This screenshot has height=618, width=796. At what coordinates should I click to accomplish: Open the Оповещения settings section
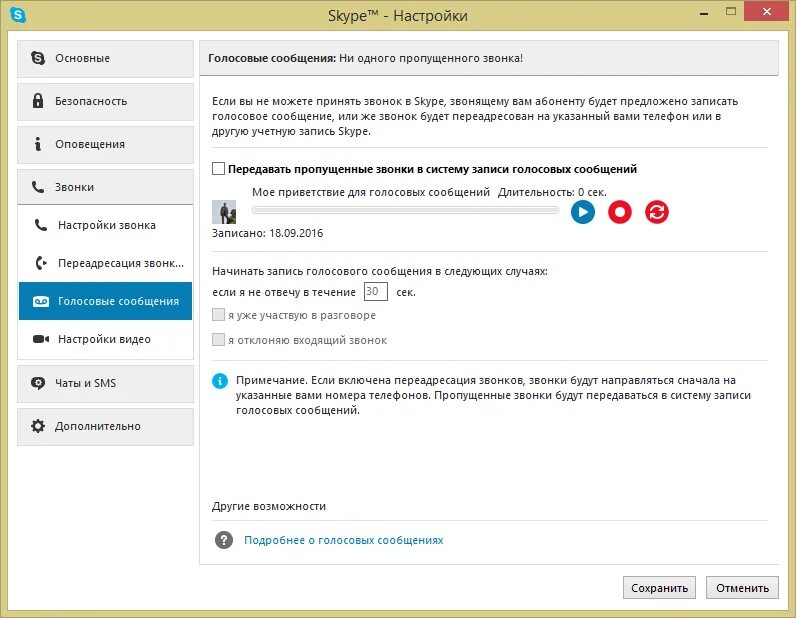click(x=105, y=145)
